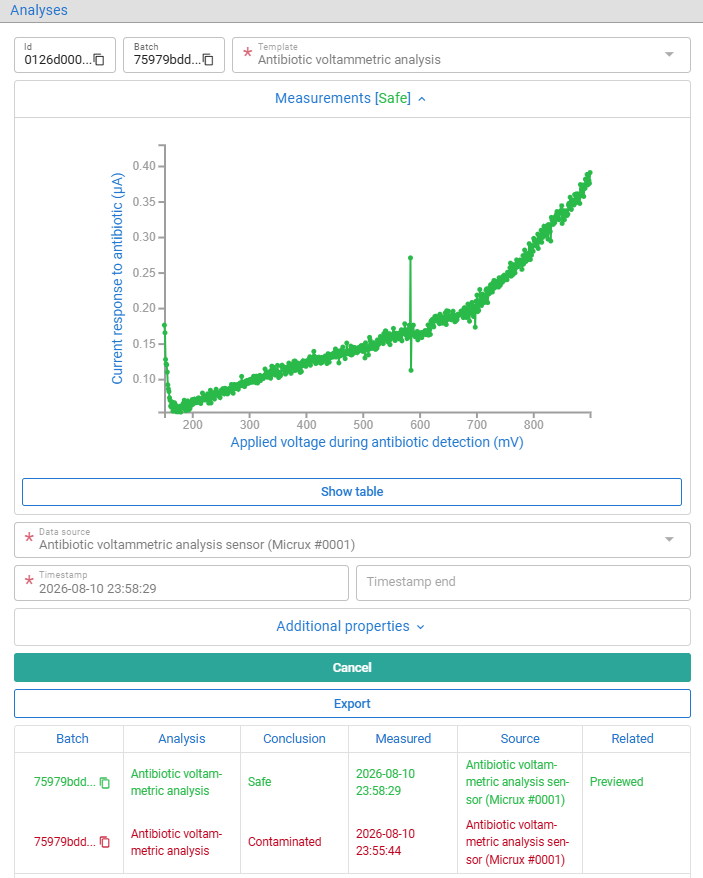This screenshot has height=878, width=703.
Task: Expand Additional properties section
Action: (351, 627)
